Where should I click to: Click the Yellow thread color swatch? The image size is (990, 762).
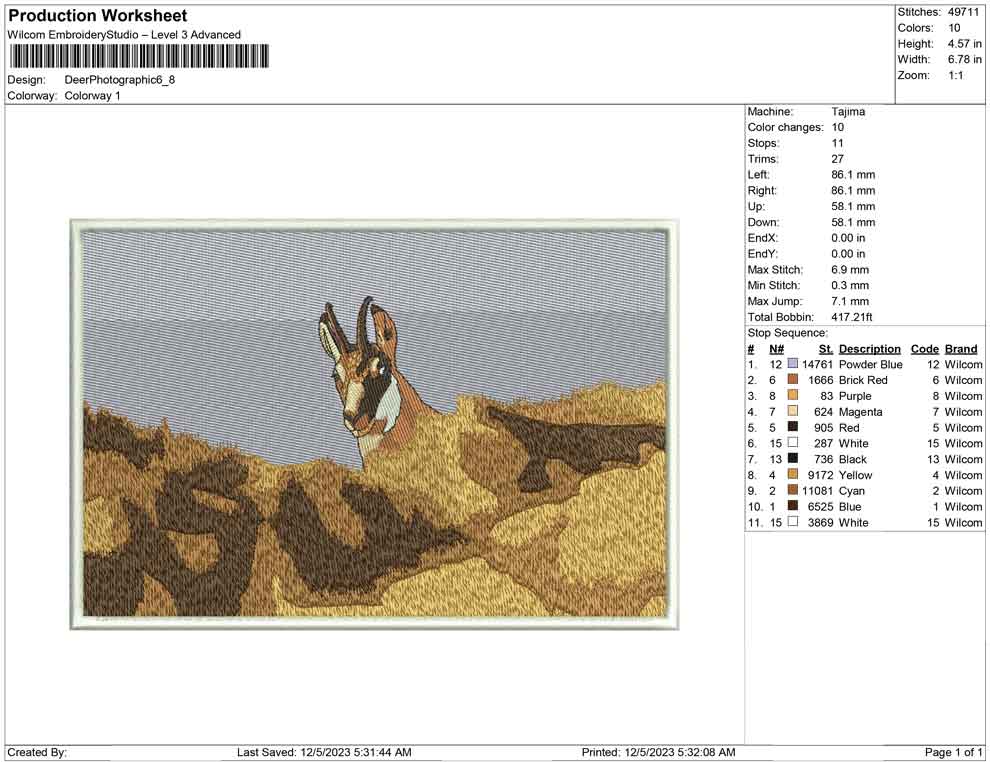coord(792,474)
